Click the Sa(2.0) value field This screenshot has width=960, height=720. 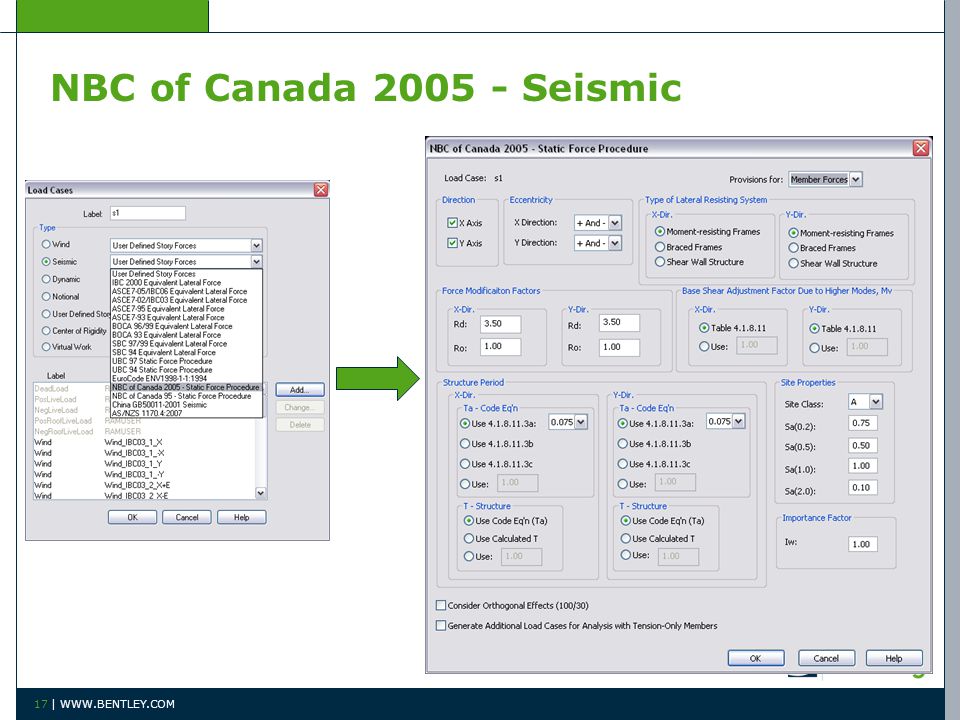click(x=863, y=488)
